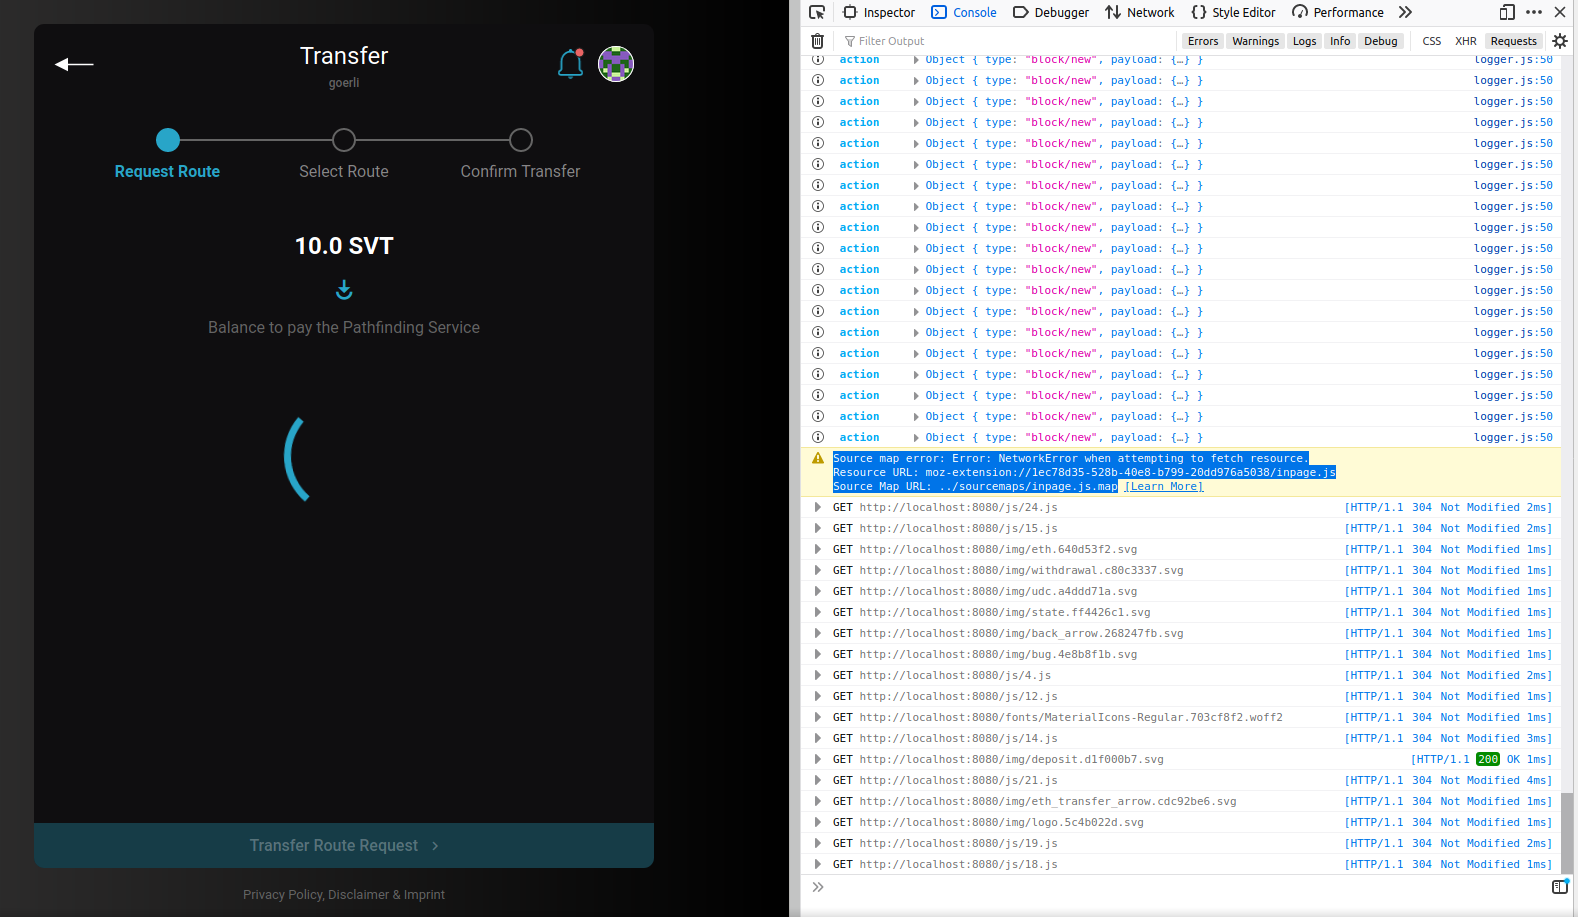1578x917 pixels.
Task: Click the console output scrollbar thumb
Action: coord(1567,832)
